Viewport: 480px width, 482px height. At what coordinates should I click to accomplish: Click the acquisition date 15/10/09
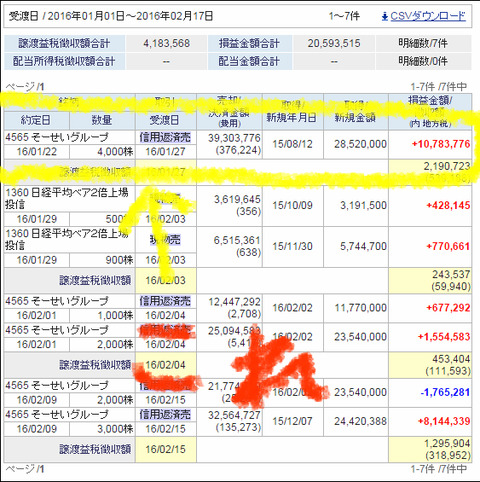click(x=292, y=205)
